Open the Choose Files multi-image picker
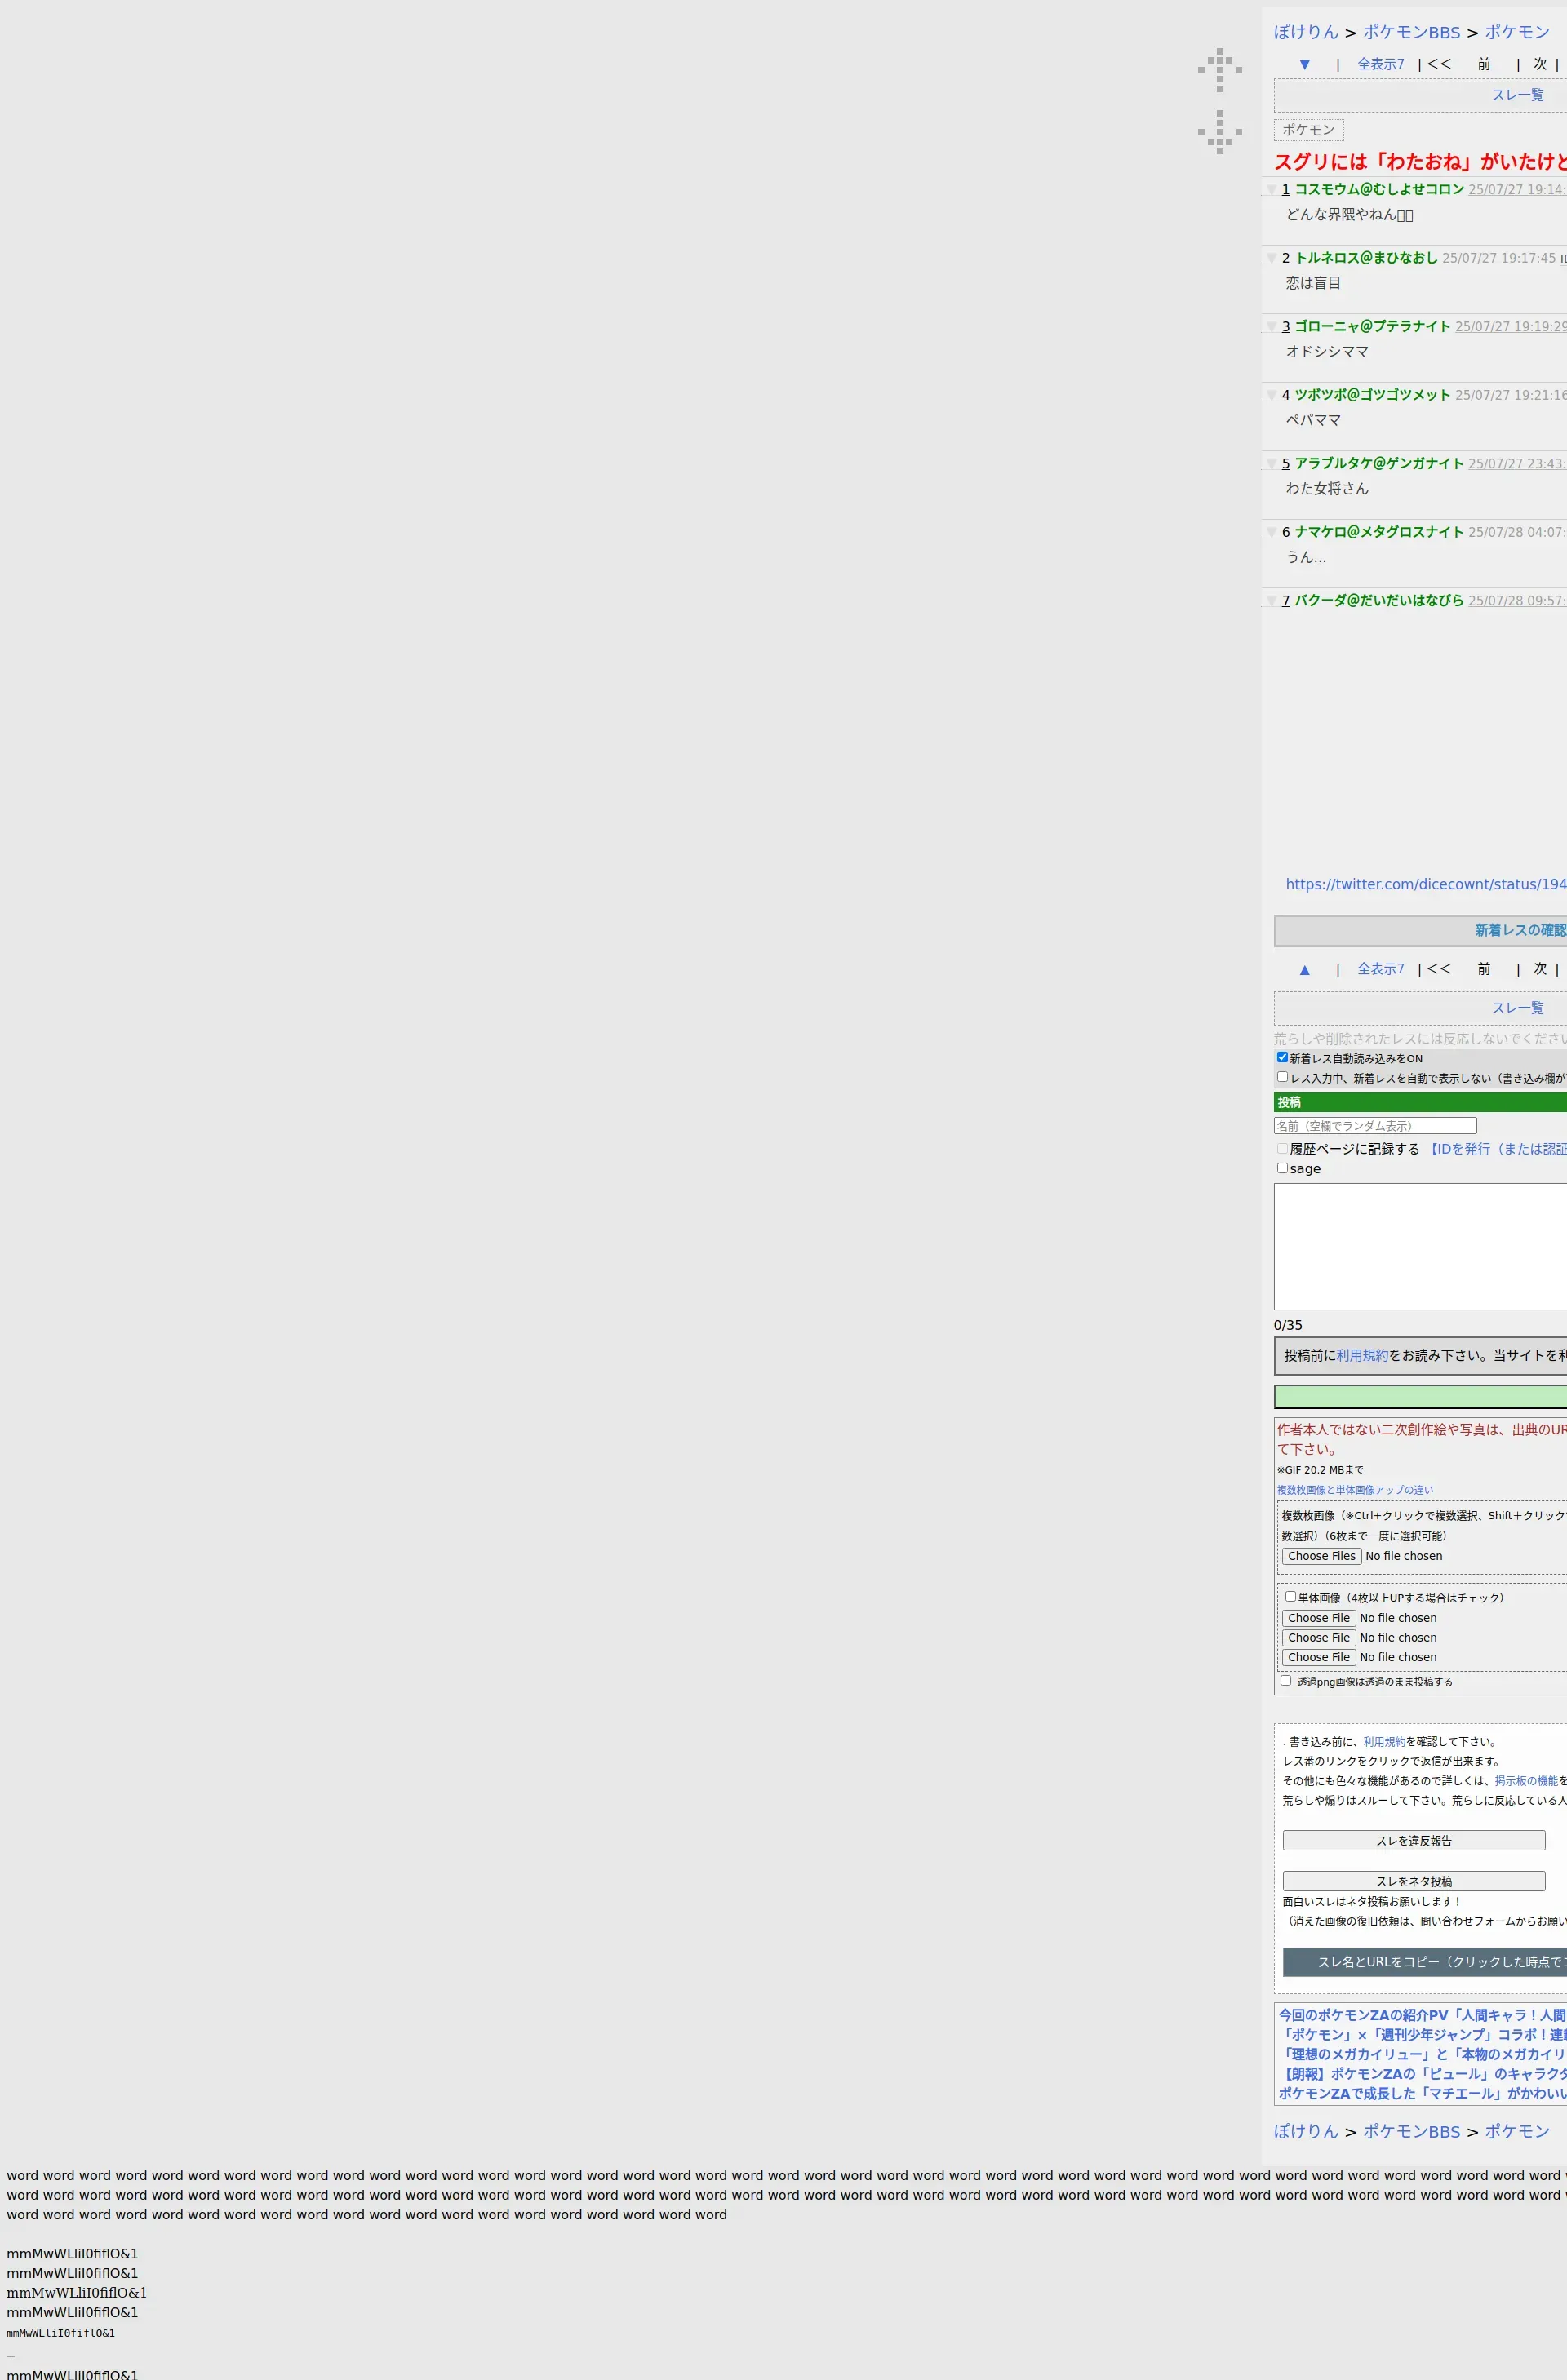Viewport: 1567px width, 2380px height. pyautogui.click(x=1321, y=1556)
